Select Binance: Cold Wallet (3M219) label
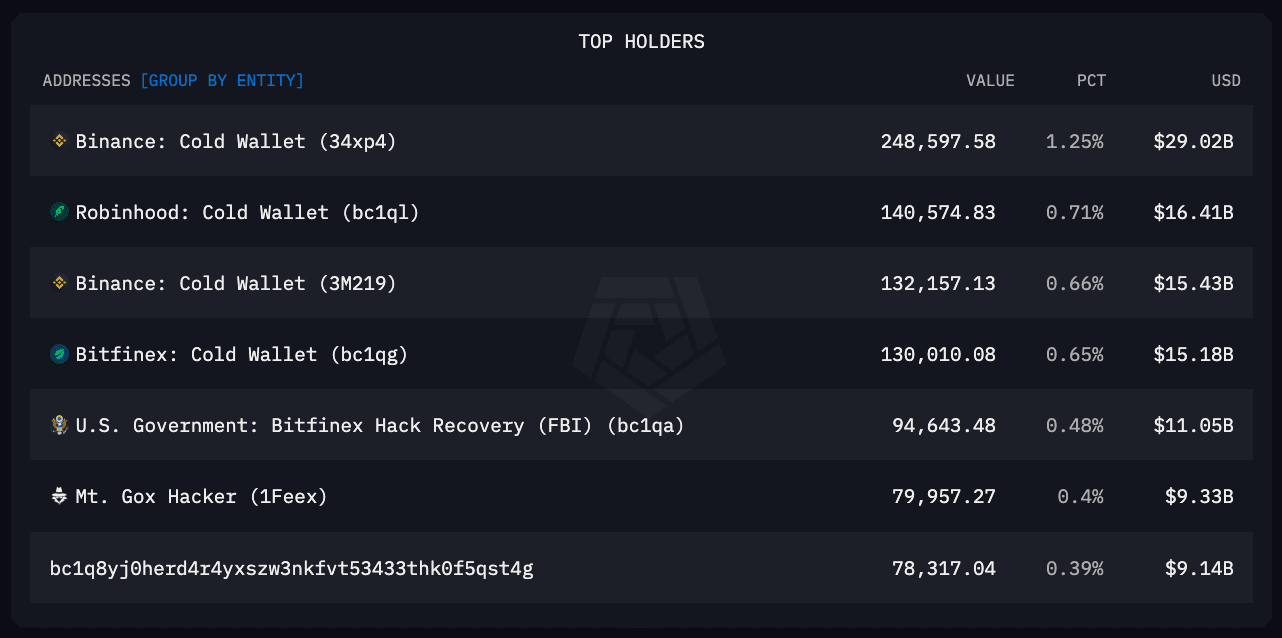 (x=236, y=283)
